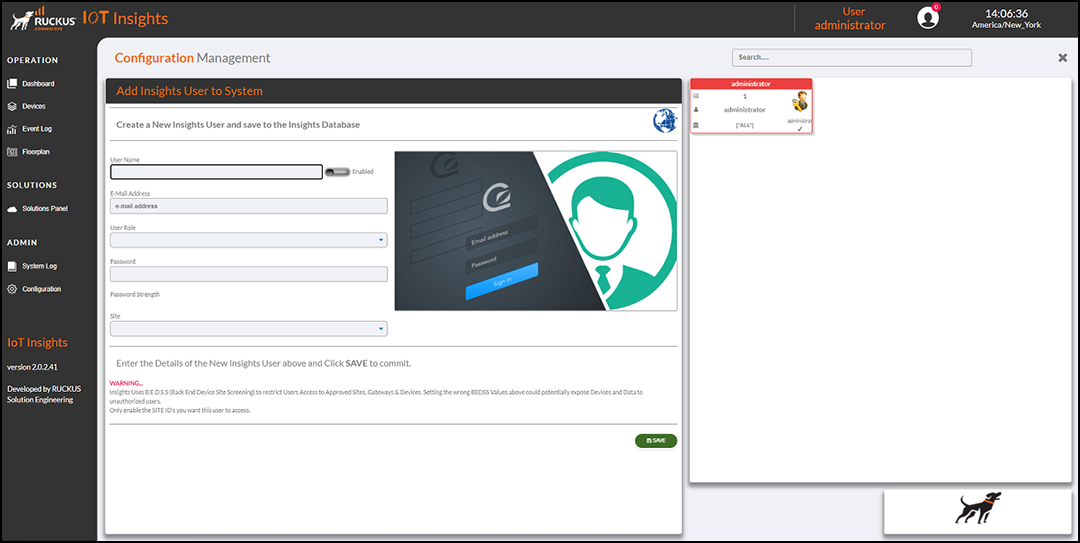Viewport: 1080px width, 543px height.
Task: Toggle the Enabled switch for new user
Action: (x=338, y=172)
